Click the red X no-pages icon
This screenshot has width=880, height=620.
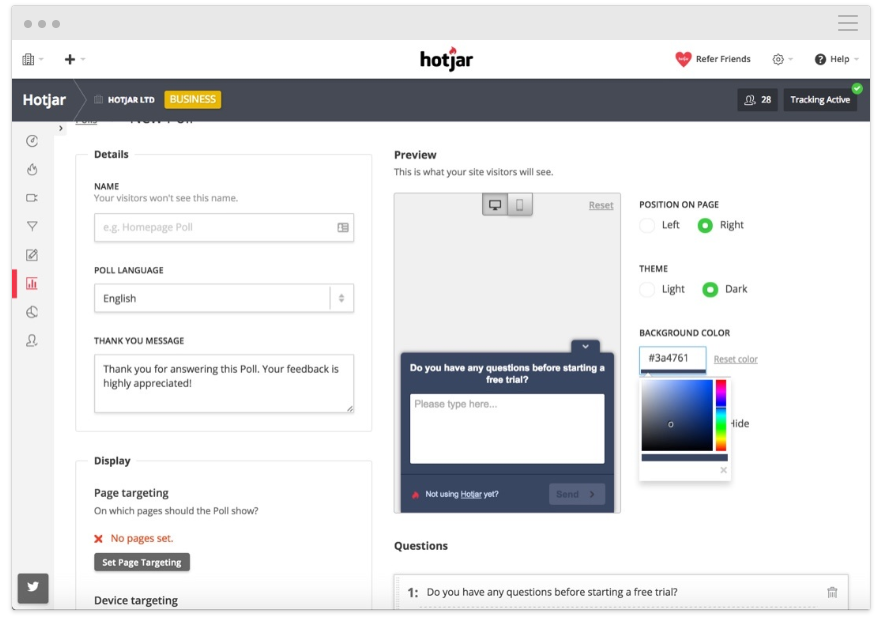[98, 539]
